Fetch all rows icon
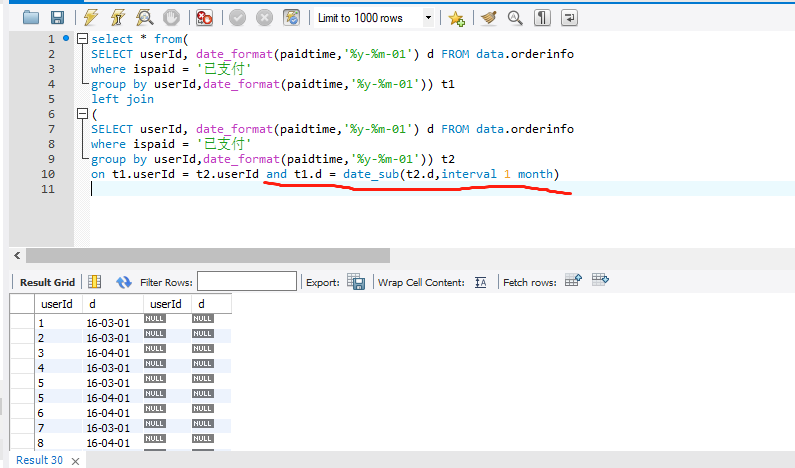This screenshot has width=795, height=468. [x=600, y=280]
